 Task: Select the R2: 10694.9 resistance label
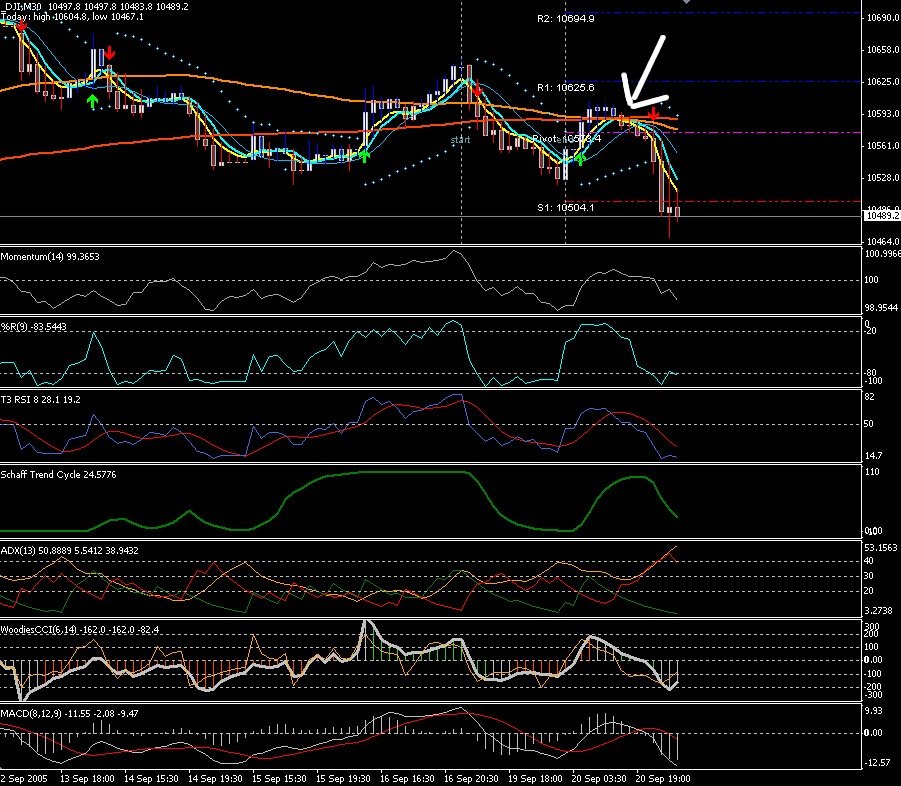565,18
